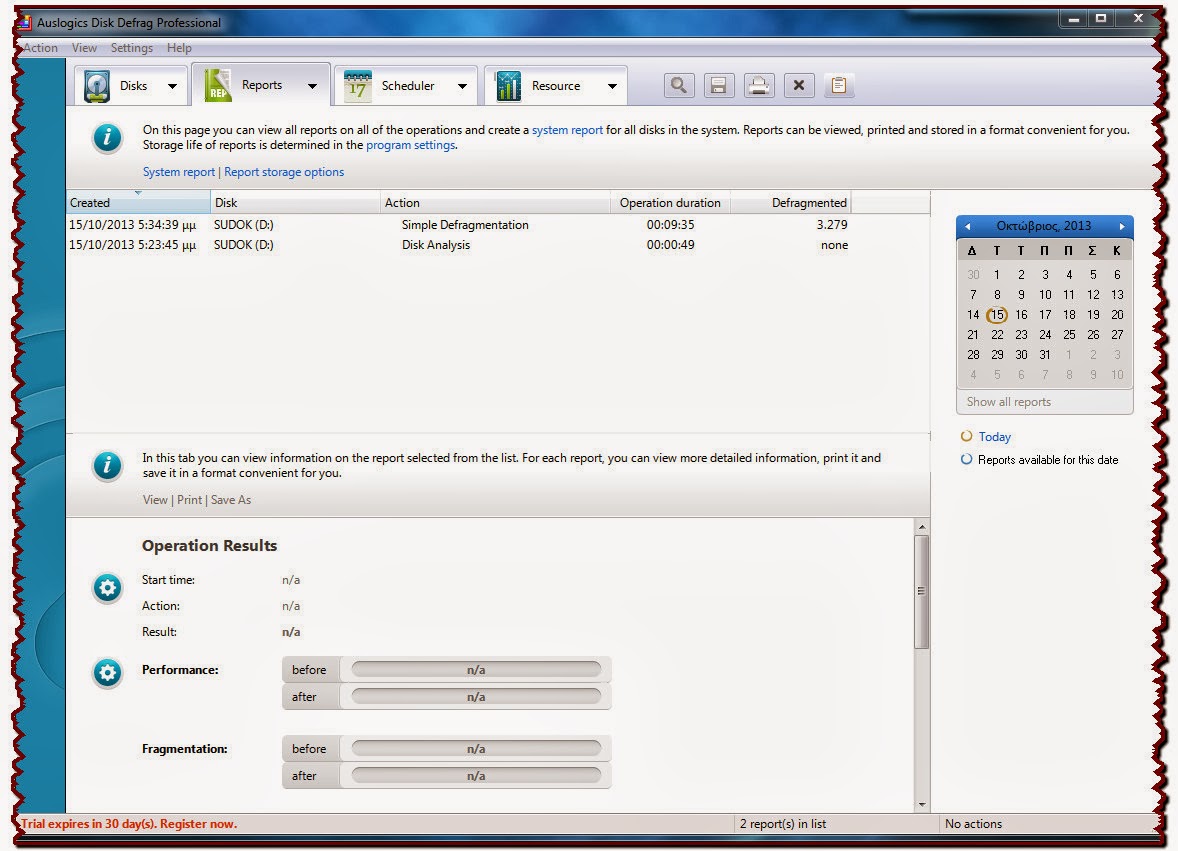Click scroll down arrow of results panel
Image resolution: width=1178 pixels, height=851 pixels.
[922, 804]
